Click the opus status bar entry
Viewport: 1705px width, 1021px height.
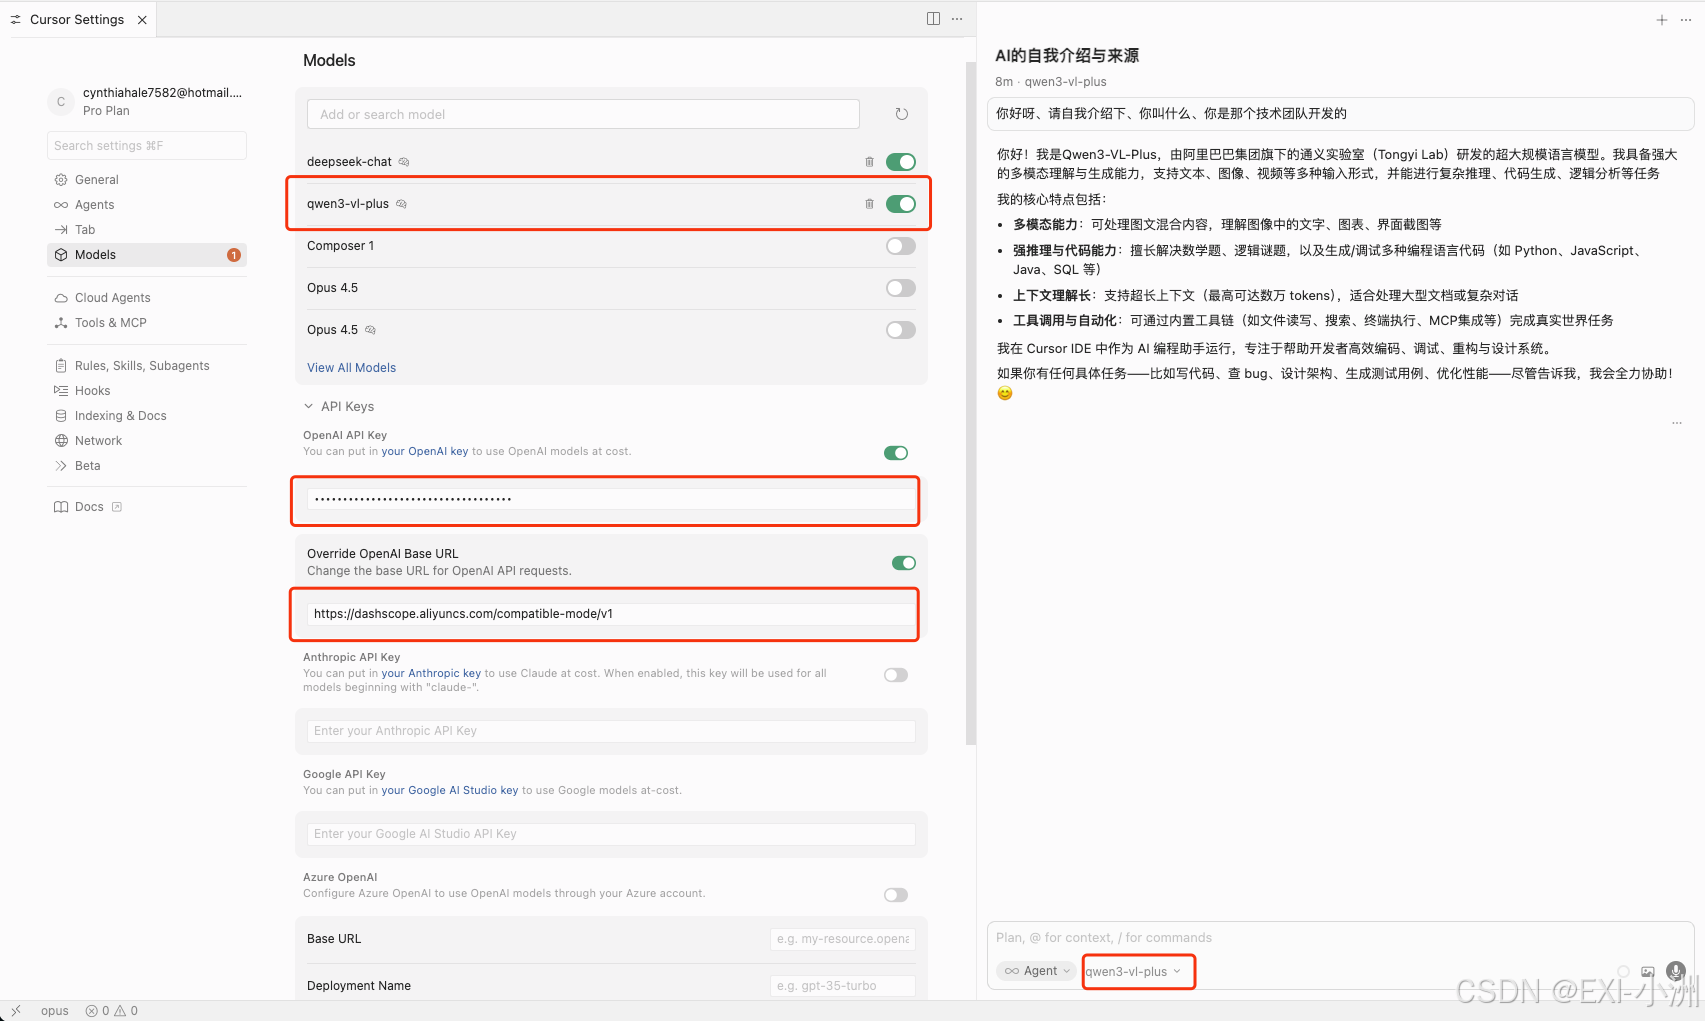[x=55, y=1011]
